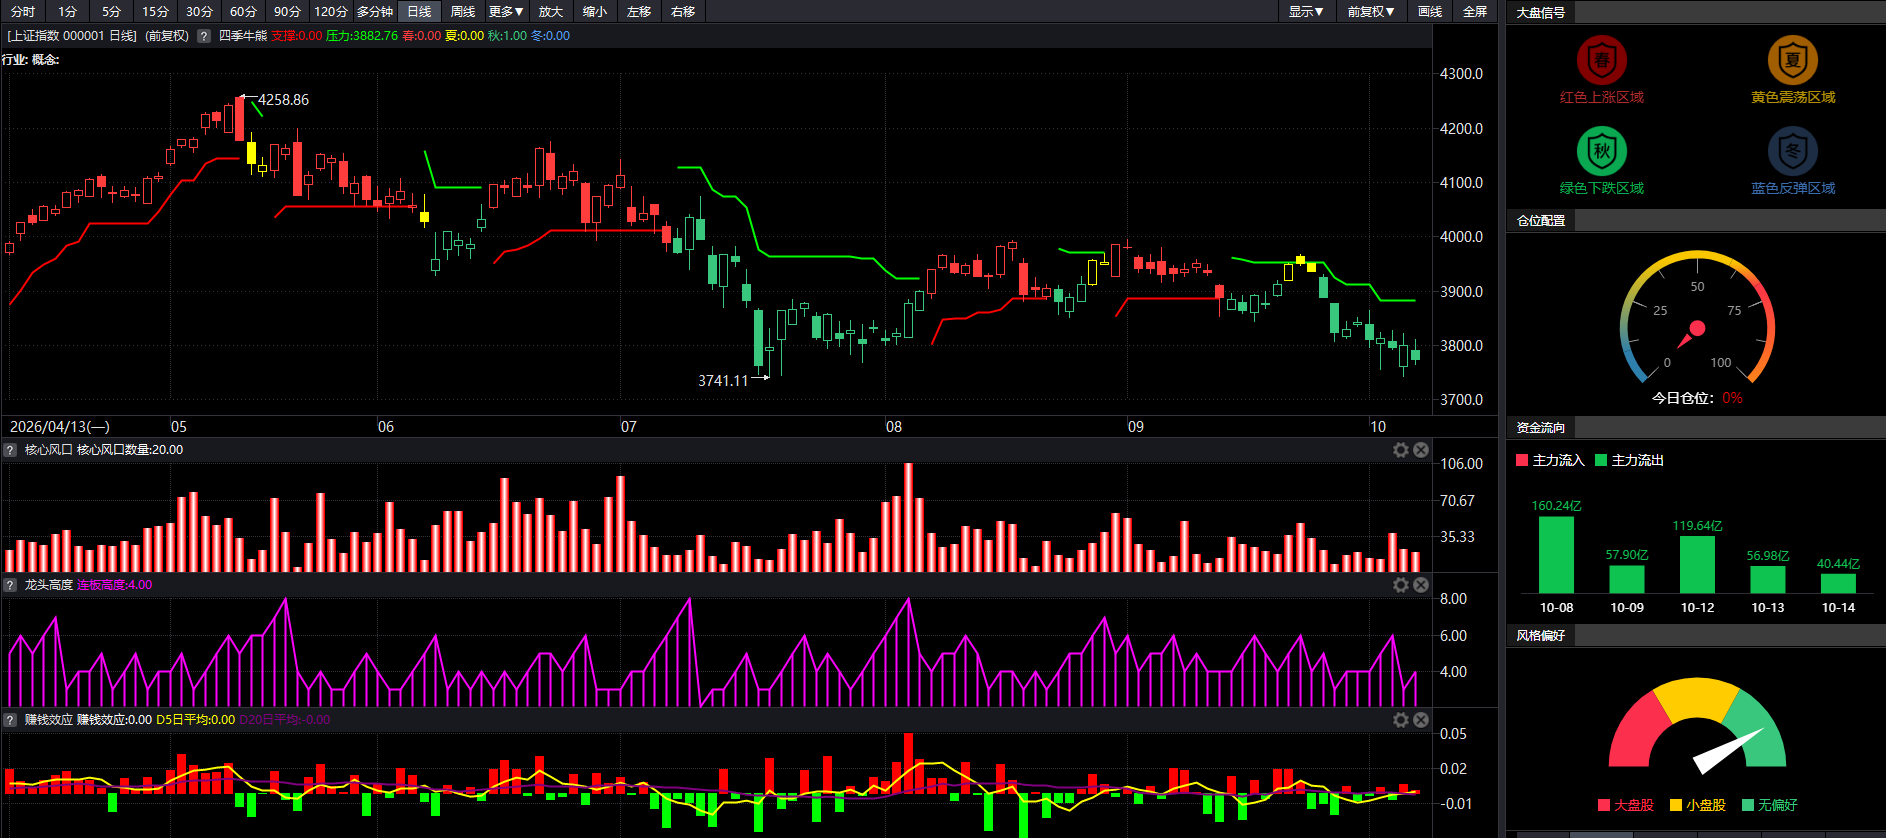Click the green 主力流出 legend swatch
The image size is (1886, 838).
[x=1601, y=460]
